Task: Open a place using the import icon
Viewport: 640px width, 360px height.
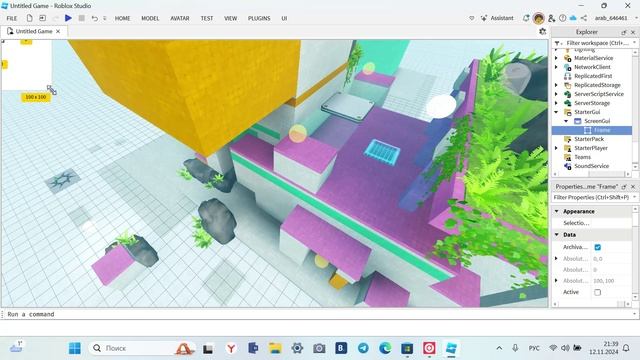Action: point(42,18)
